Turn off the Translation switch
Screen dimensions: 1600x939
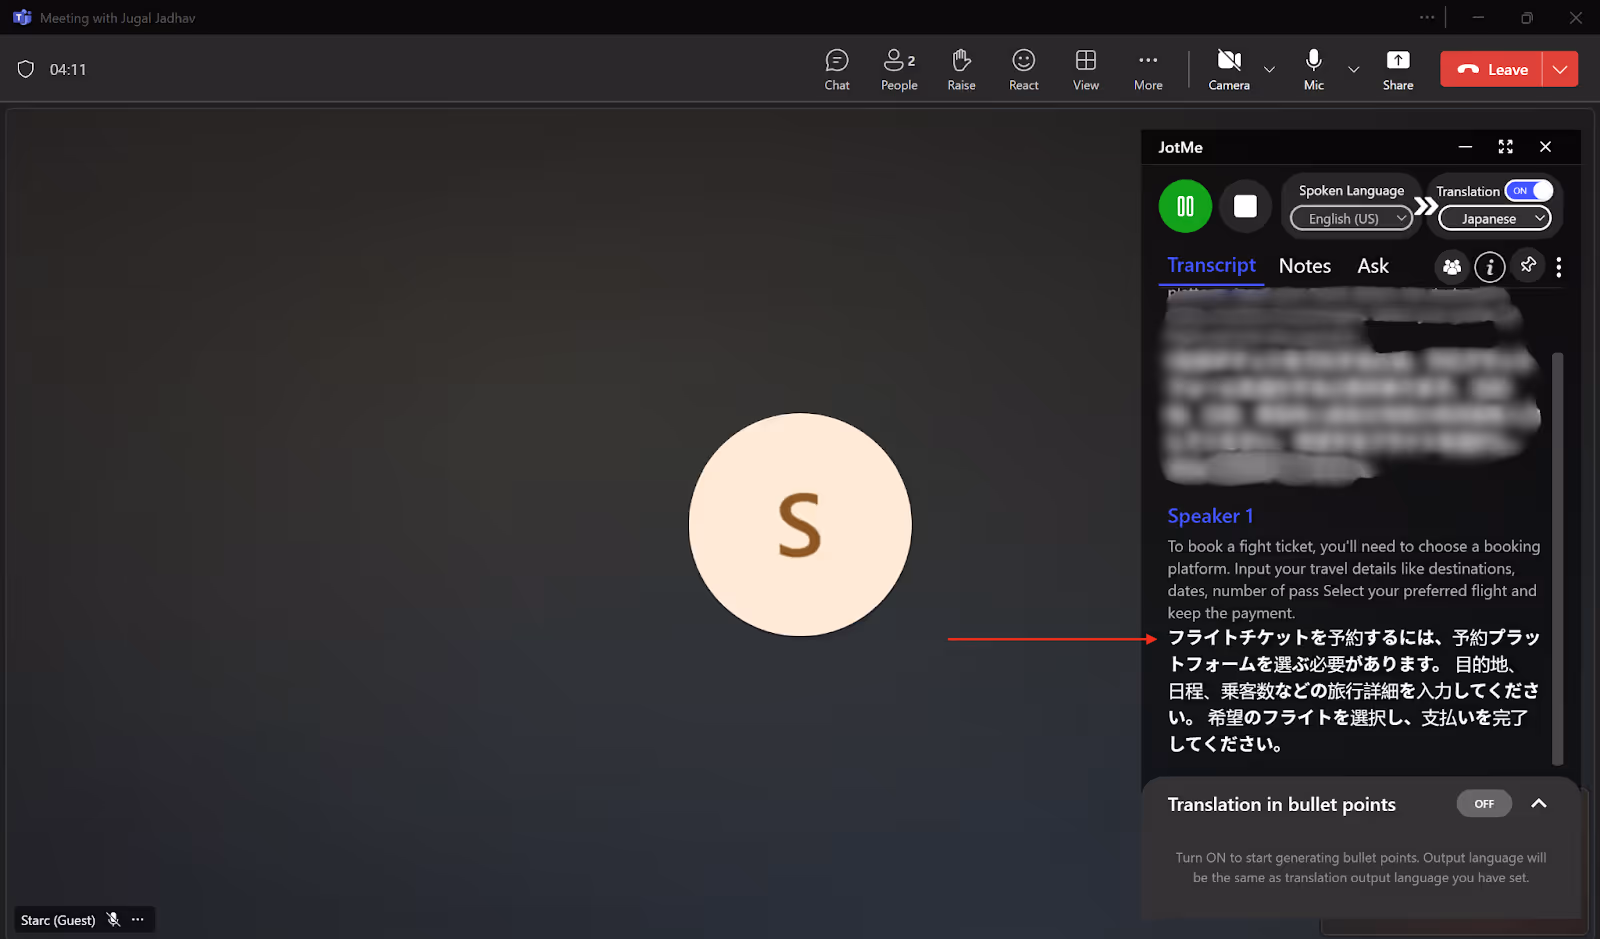pos(1529,191)
